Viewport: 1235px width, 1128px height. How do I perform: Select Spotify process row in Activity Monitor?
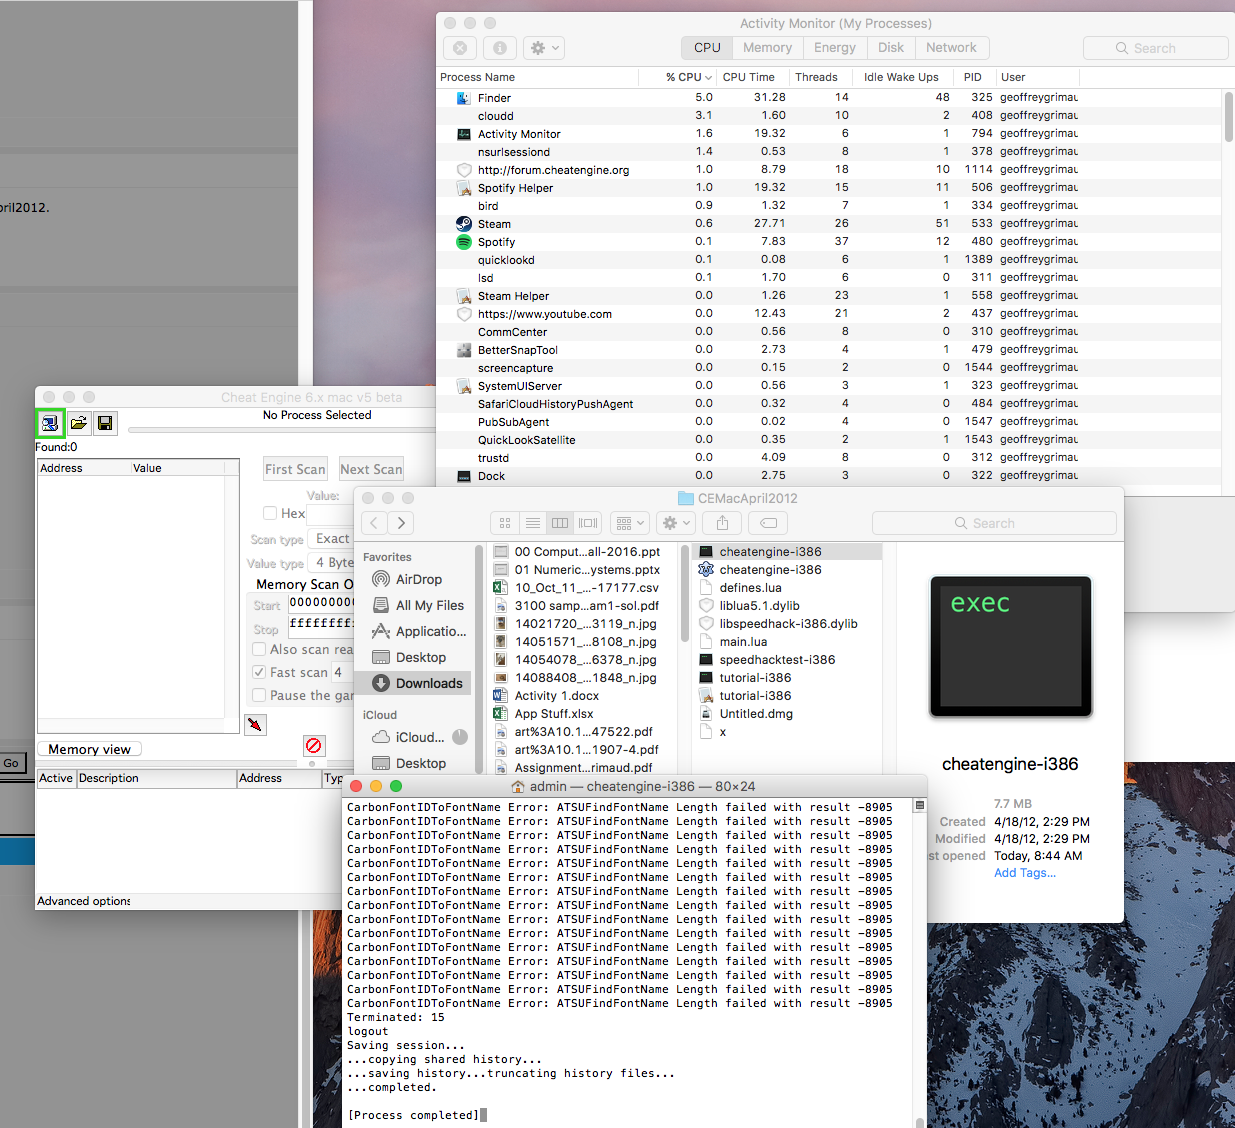click(830, 242)
